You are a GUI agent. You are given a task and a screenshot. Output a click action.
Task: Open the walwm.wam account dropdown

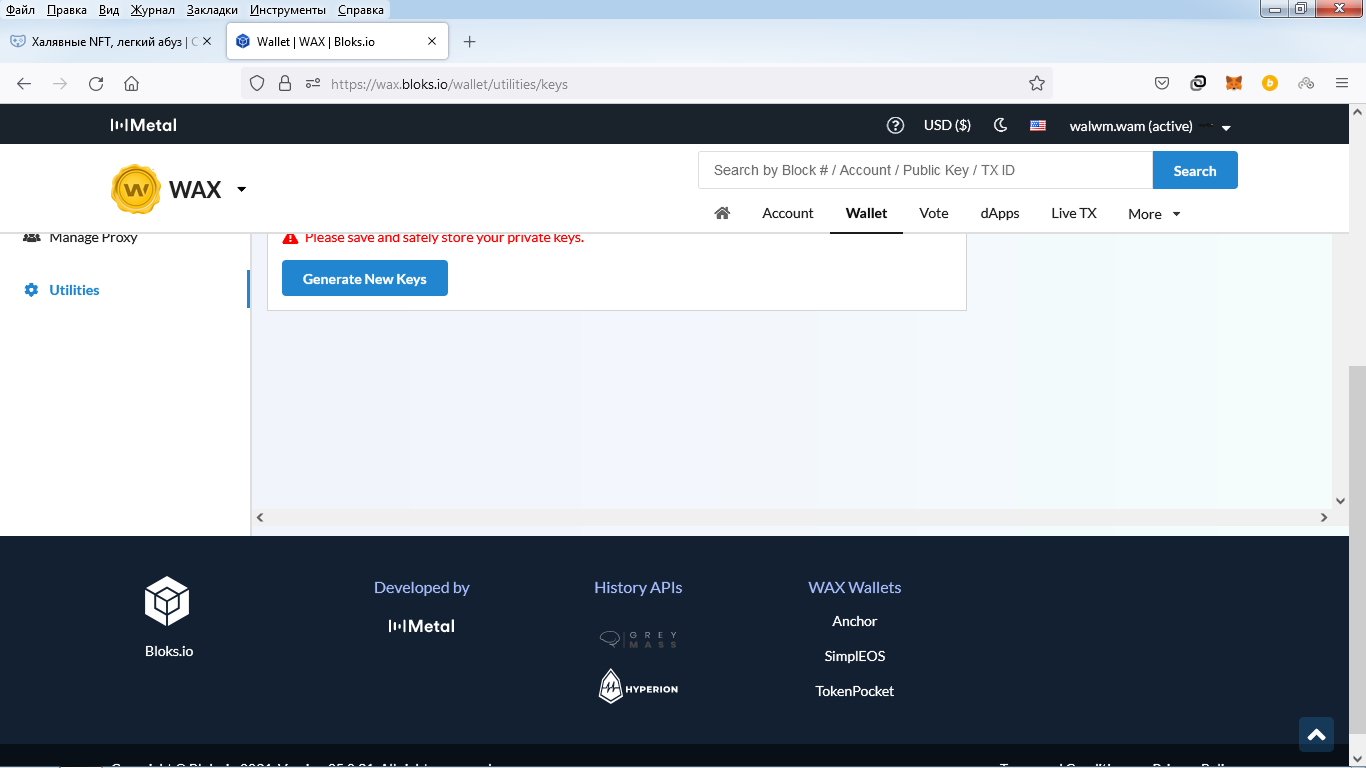[1150, 126]
